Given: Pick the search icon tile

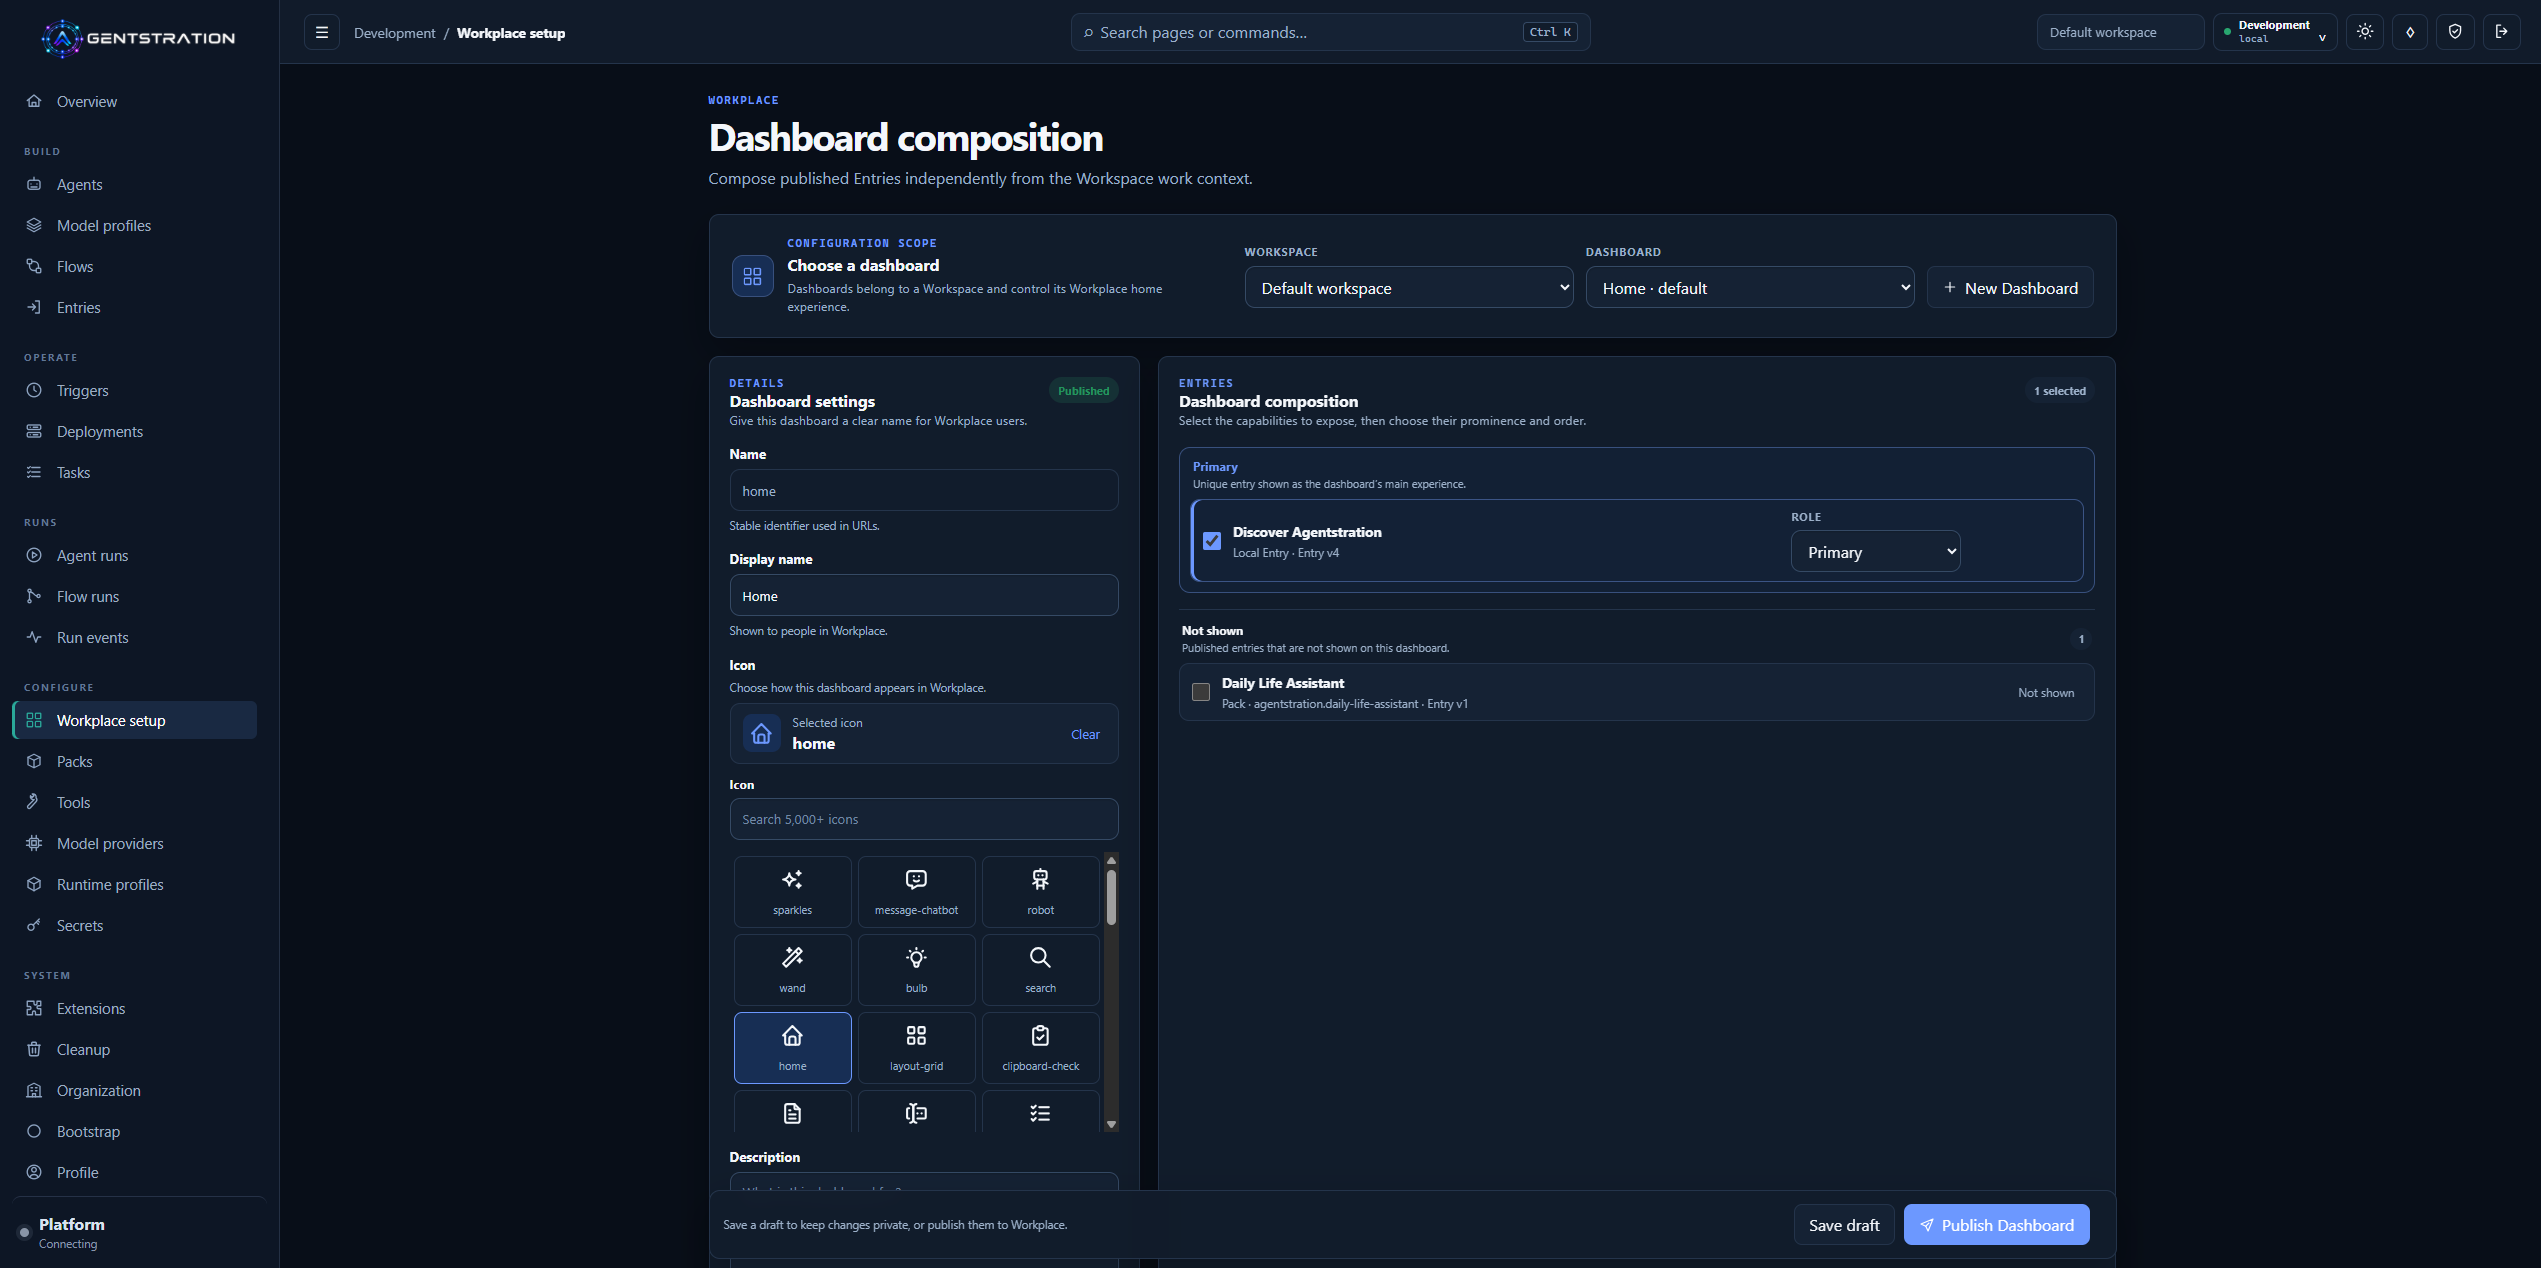Looking at the screenshot, I should pos(1040,969).
